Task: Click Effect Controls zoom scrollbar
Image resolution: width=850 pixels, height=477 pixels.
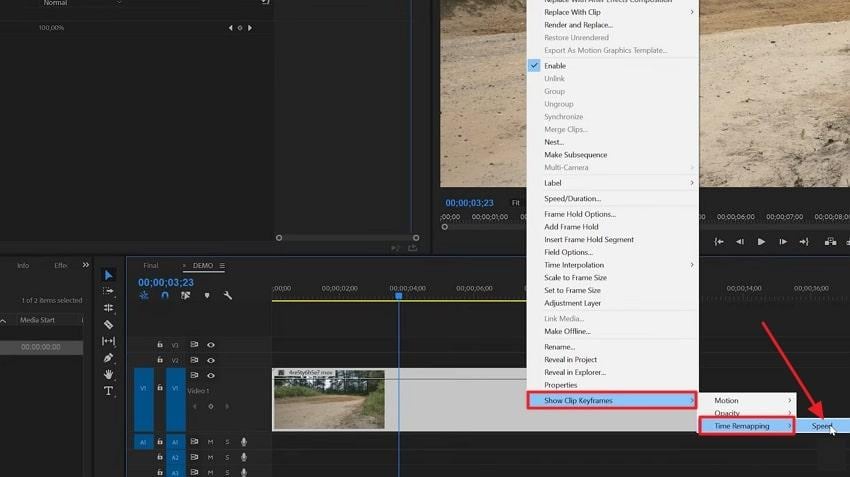Action: [347, 237]
